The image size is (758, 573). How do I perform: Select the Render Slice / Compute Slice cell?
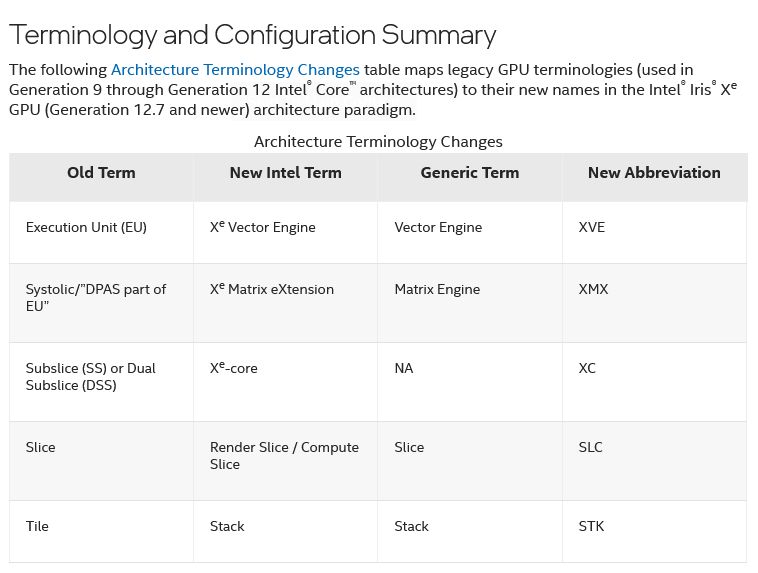tap(284, 456)
